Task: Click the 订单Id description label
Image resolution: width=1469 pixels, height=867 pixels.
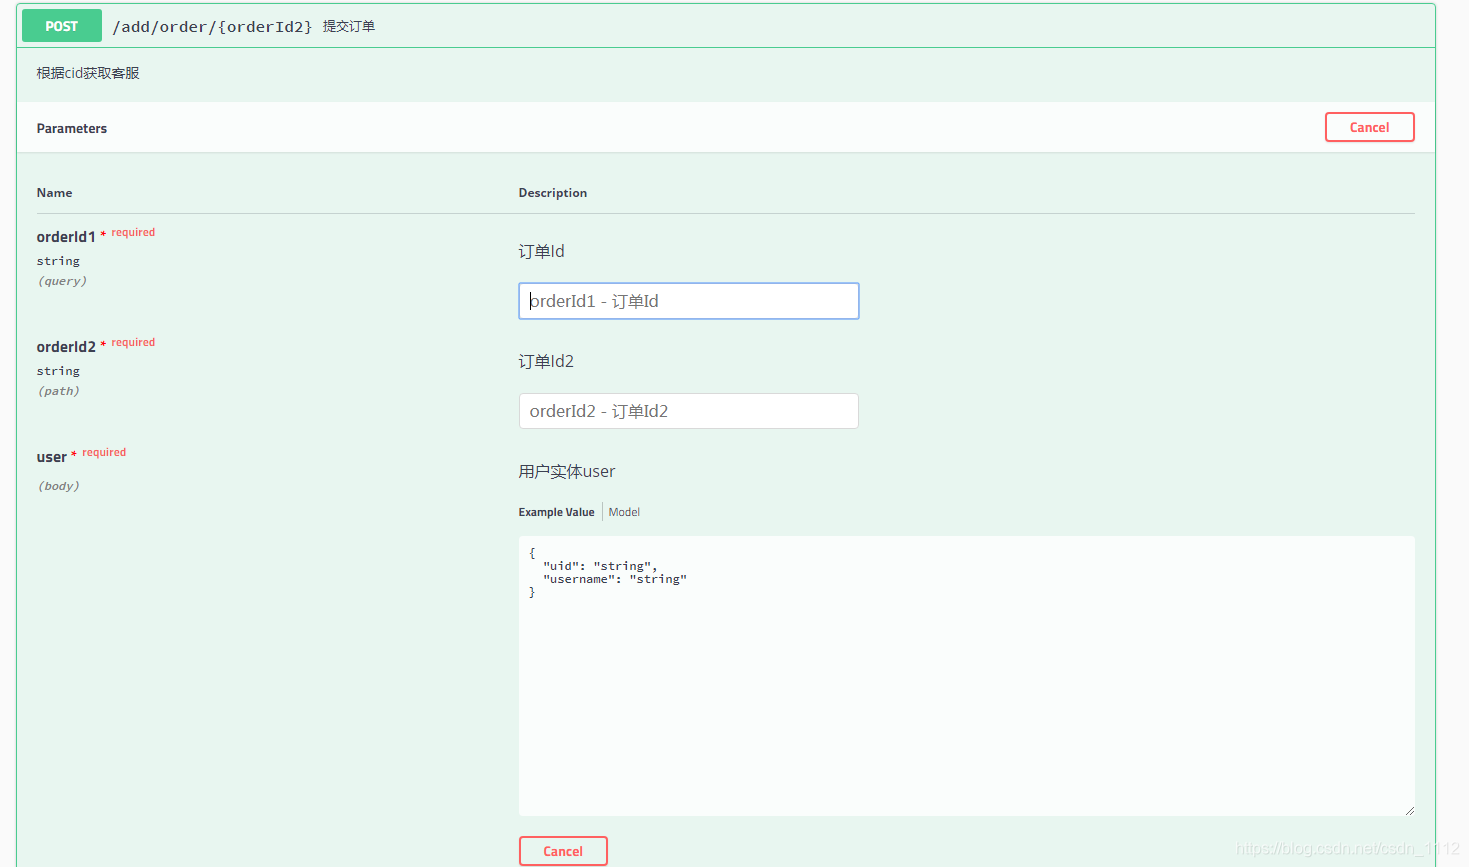Action: [x=541, y=251]
